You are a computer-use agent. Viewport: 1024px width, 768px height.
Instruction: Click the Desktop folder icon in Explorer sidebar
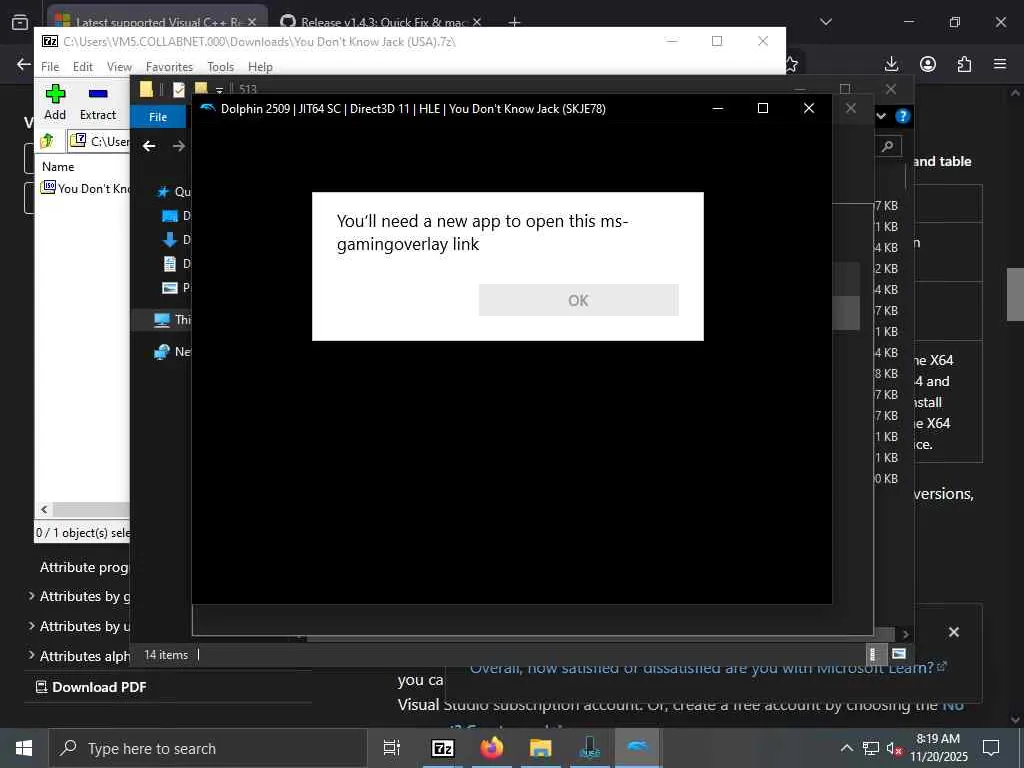pyautogui.click(x=170, y=216)
